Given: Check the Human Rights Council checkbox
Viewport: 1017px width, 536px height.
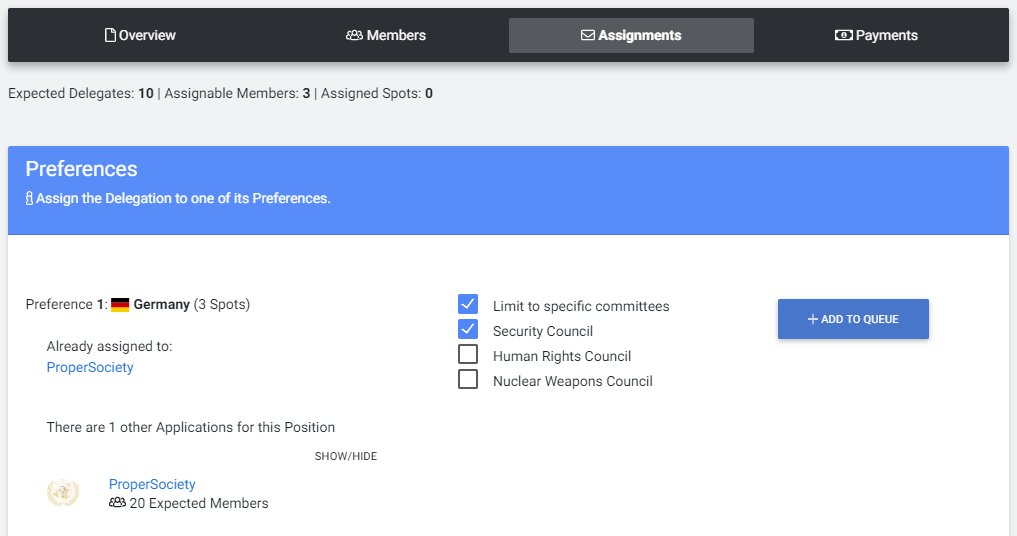Looking at the screenshot, I should (468, 354).
